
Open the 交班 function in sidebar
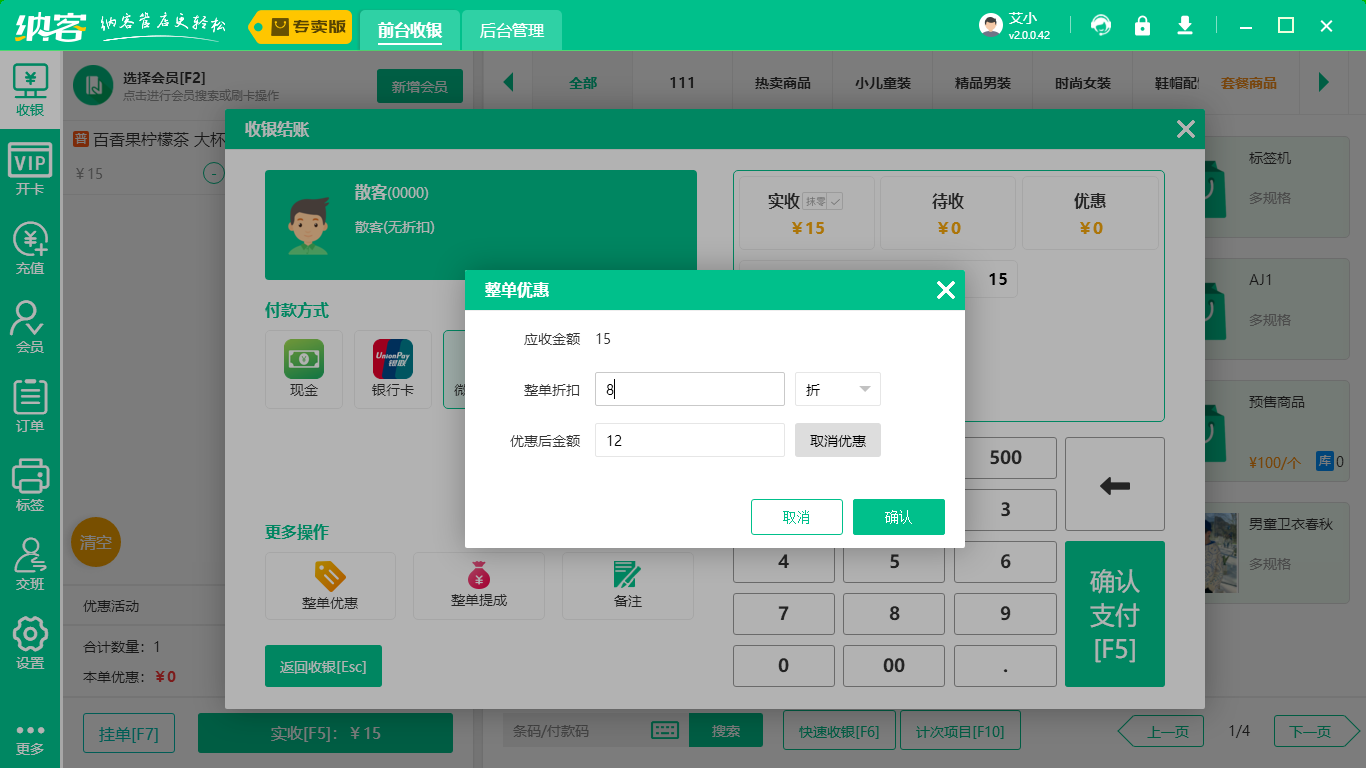coord(30,565)
